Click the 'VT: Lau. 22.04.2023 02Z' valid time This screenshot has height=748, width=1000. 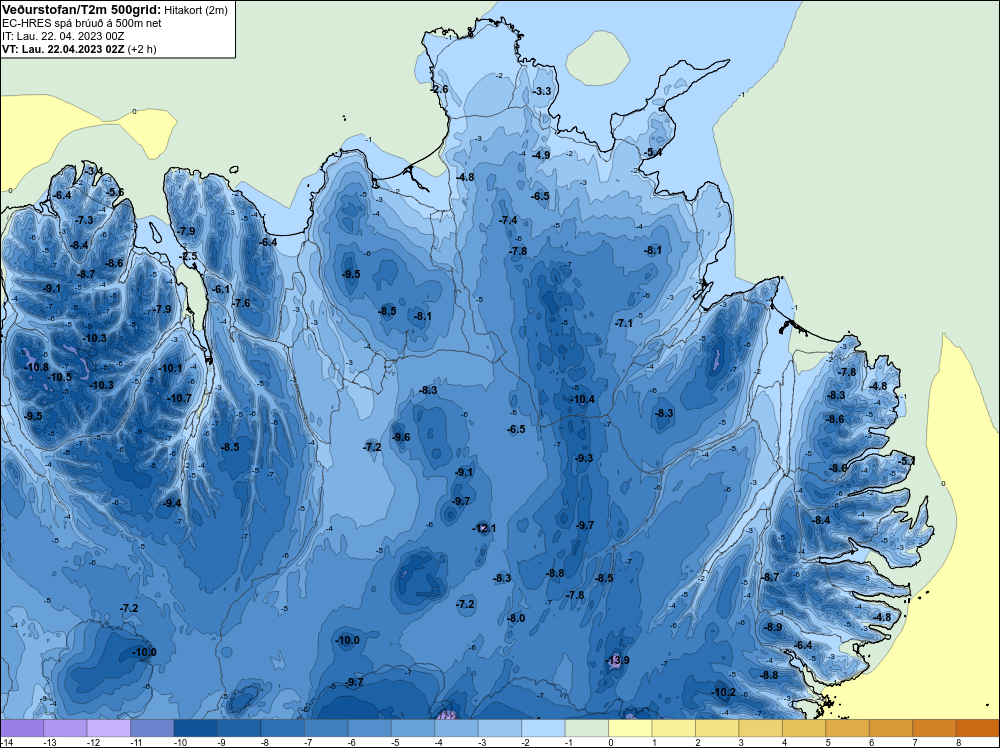coord(63,49)
